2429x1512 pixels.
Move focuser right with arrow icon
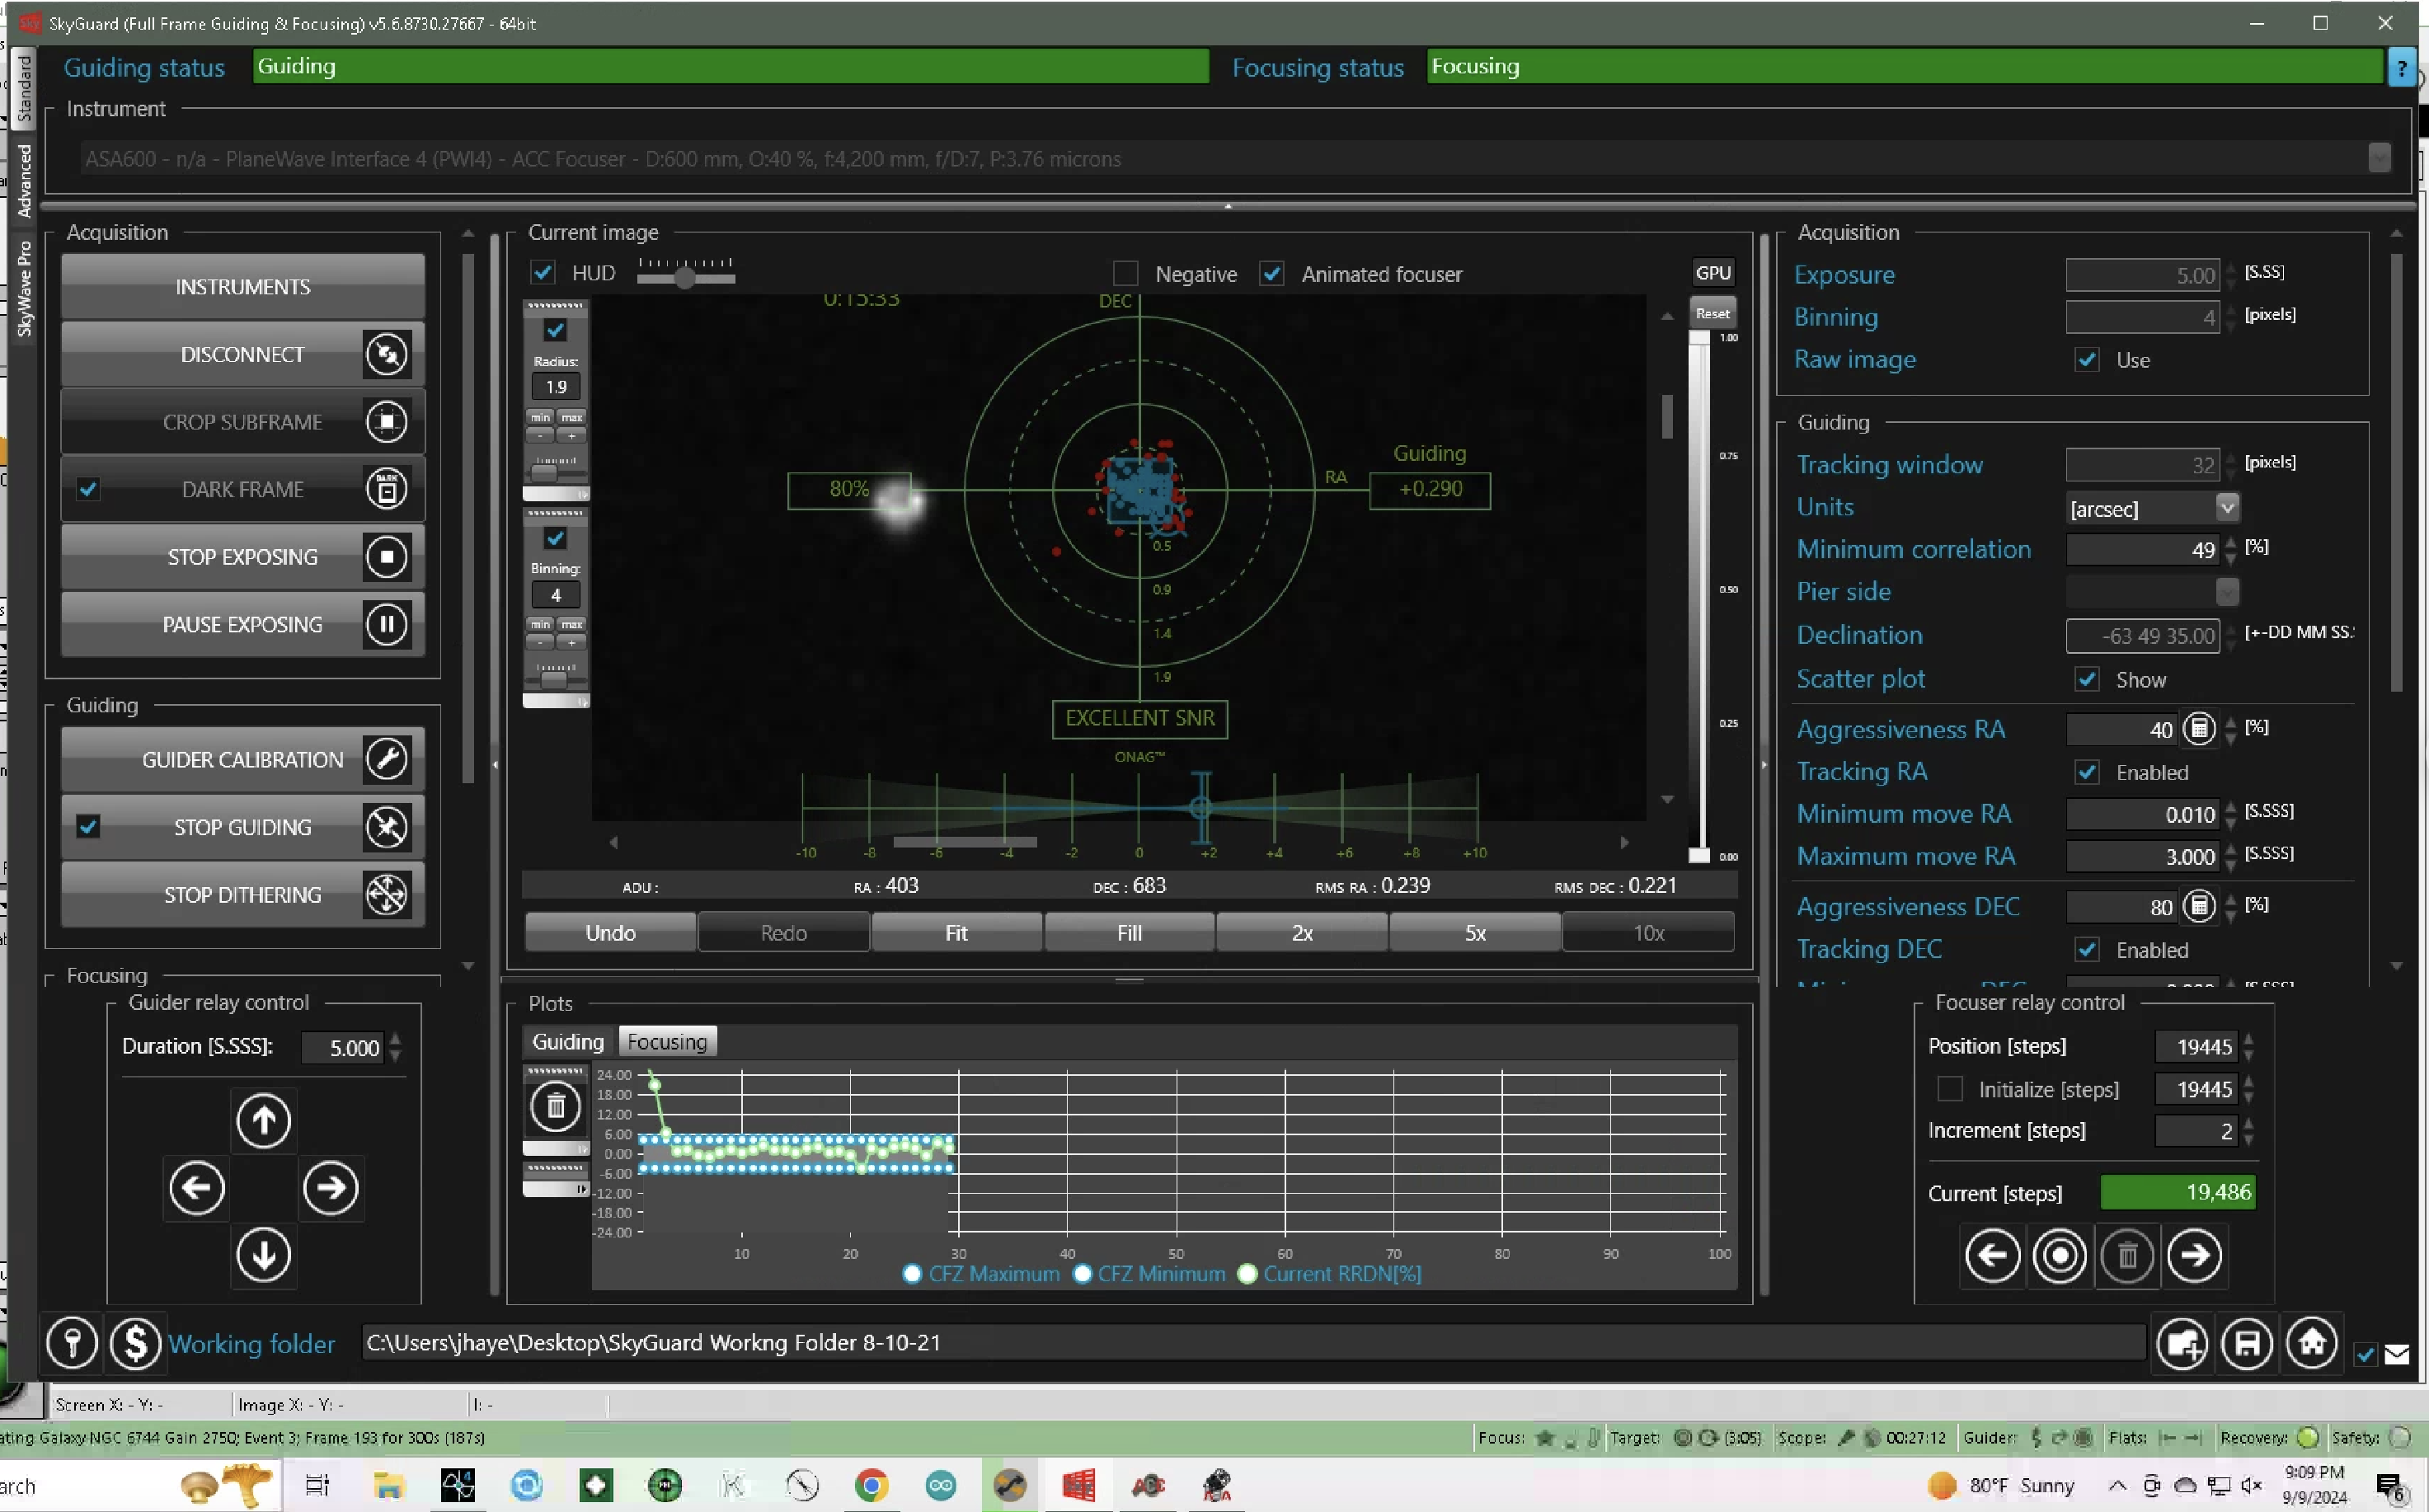(x=2194, y=1256)
